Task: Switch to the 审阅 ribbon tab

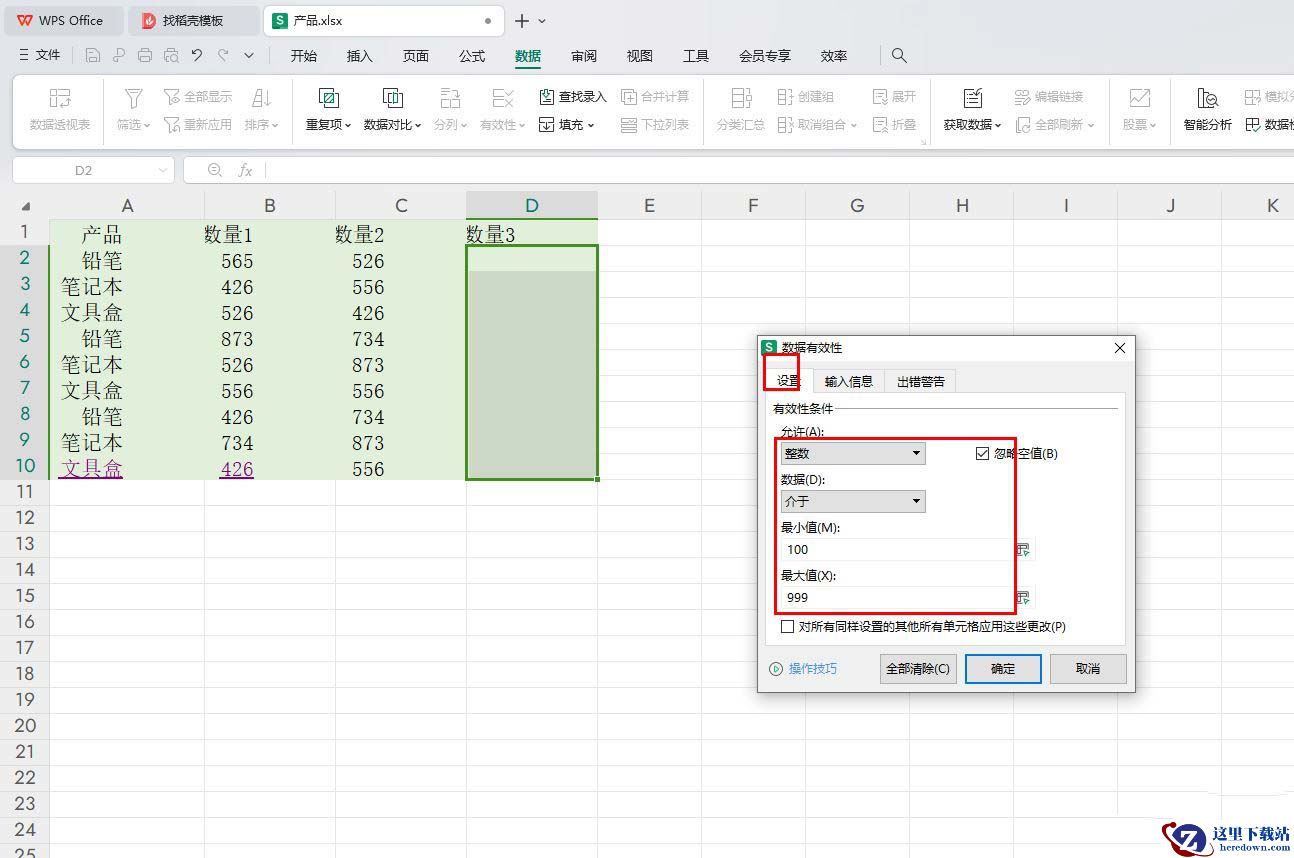Action: pyautogui.click(x=584, y=56)
